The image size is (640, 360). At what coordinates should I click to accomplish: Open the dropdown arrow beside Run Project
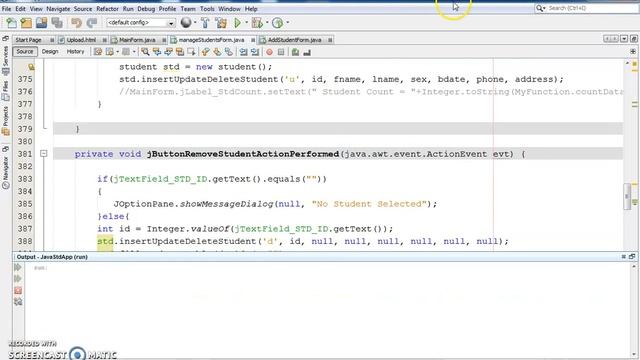point(246,22)
